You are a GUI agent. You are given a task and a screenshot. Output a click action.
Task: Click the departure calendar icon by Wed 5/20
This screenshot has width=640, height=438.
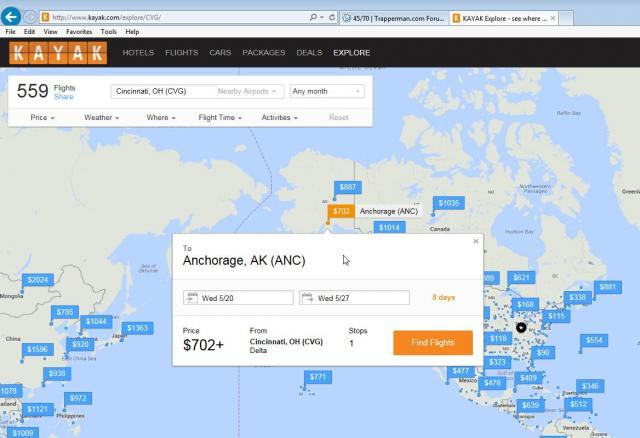[x=191, y=298]
